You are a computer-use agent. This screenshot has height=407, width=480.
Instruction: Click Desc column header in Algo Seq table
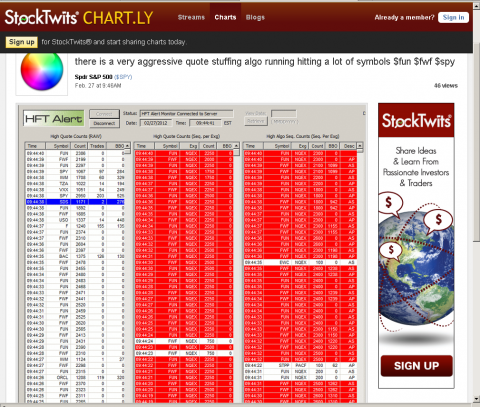point(349,146)
